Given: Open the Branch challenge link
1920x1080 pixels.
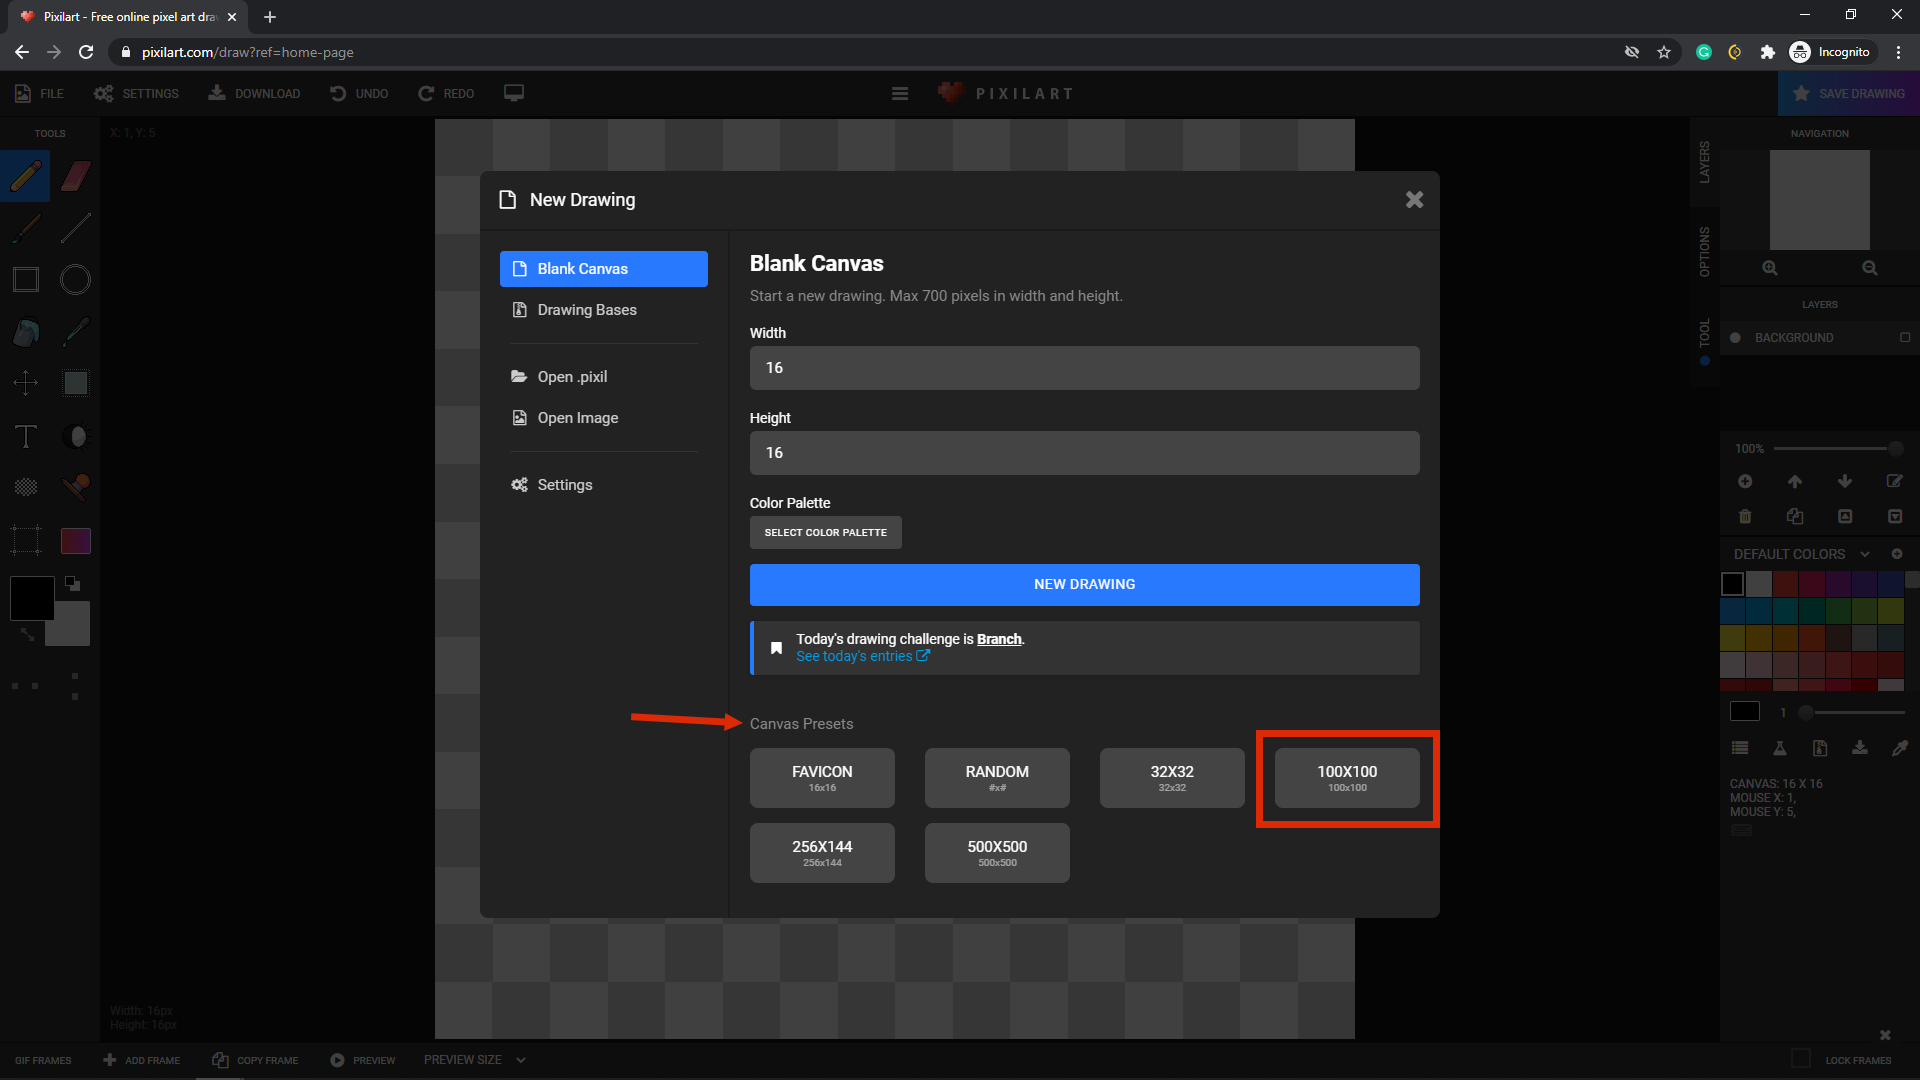Looking at the screenshot, I should [999, 639].
